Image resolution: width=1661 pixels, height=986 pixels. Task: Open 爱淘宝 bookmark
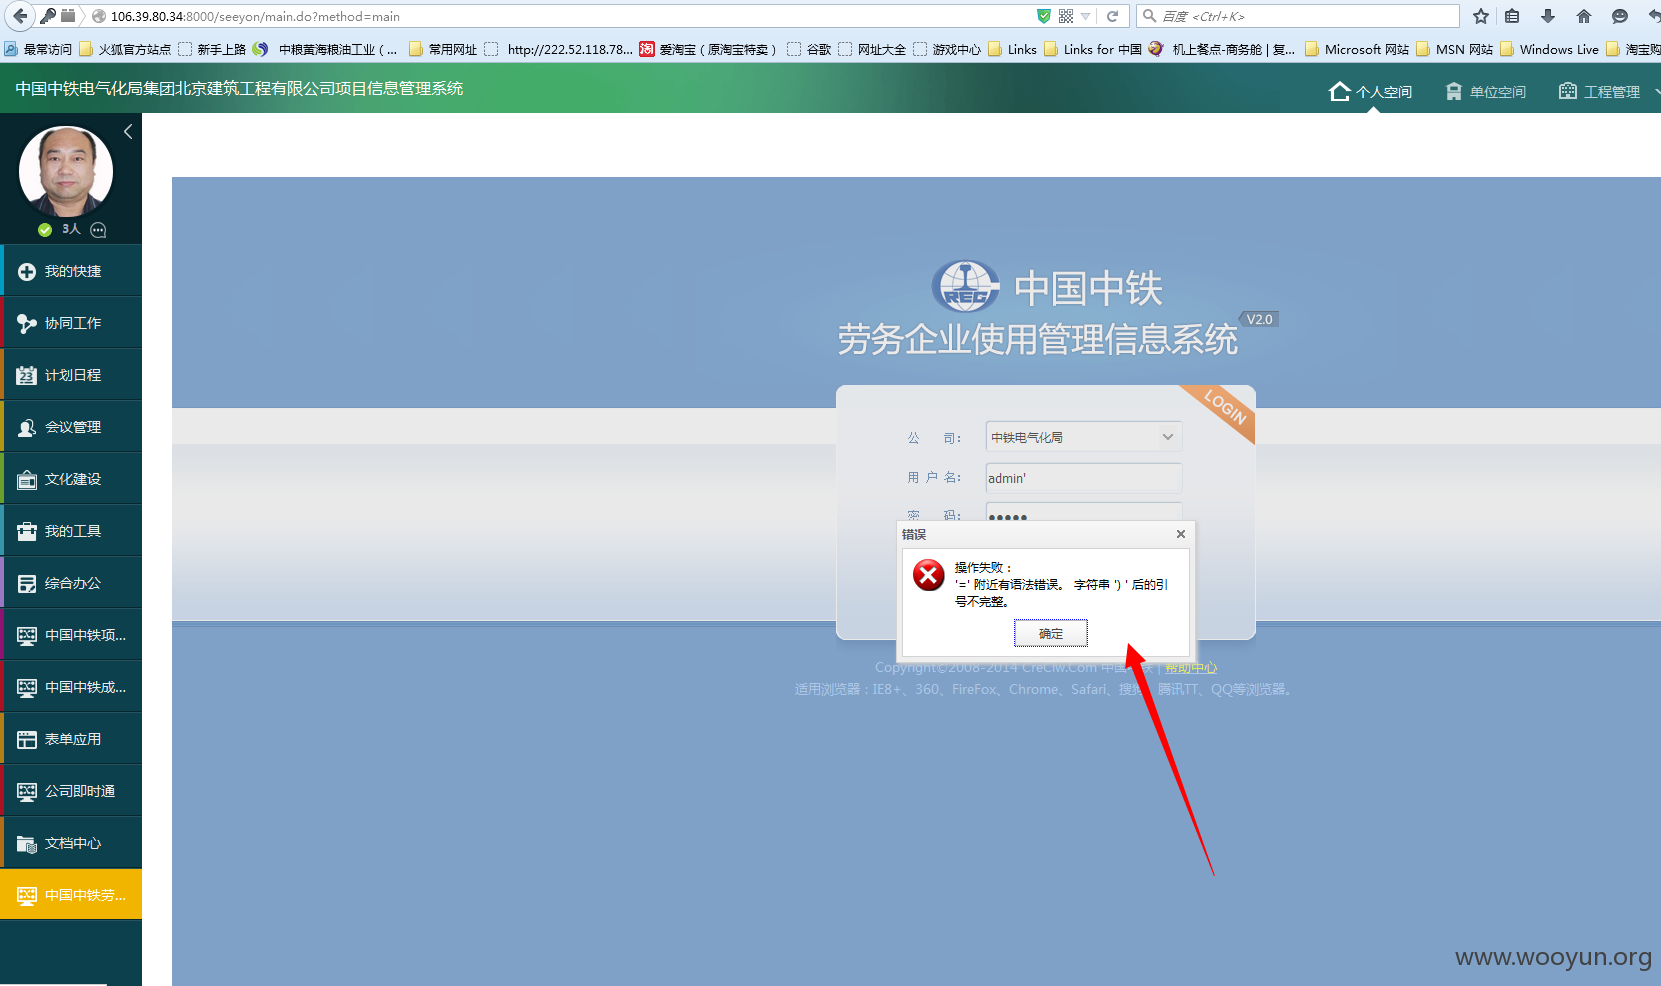708,49
